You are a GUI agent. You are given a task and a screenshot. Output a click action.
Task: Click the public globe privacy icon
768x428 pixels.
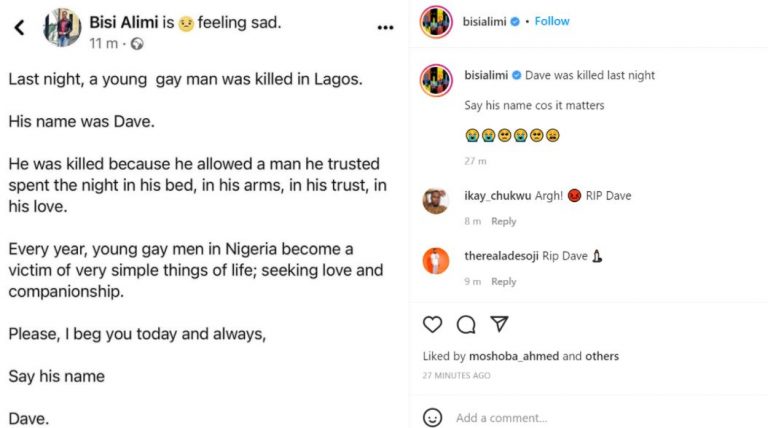click(x=137, y=44)
